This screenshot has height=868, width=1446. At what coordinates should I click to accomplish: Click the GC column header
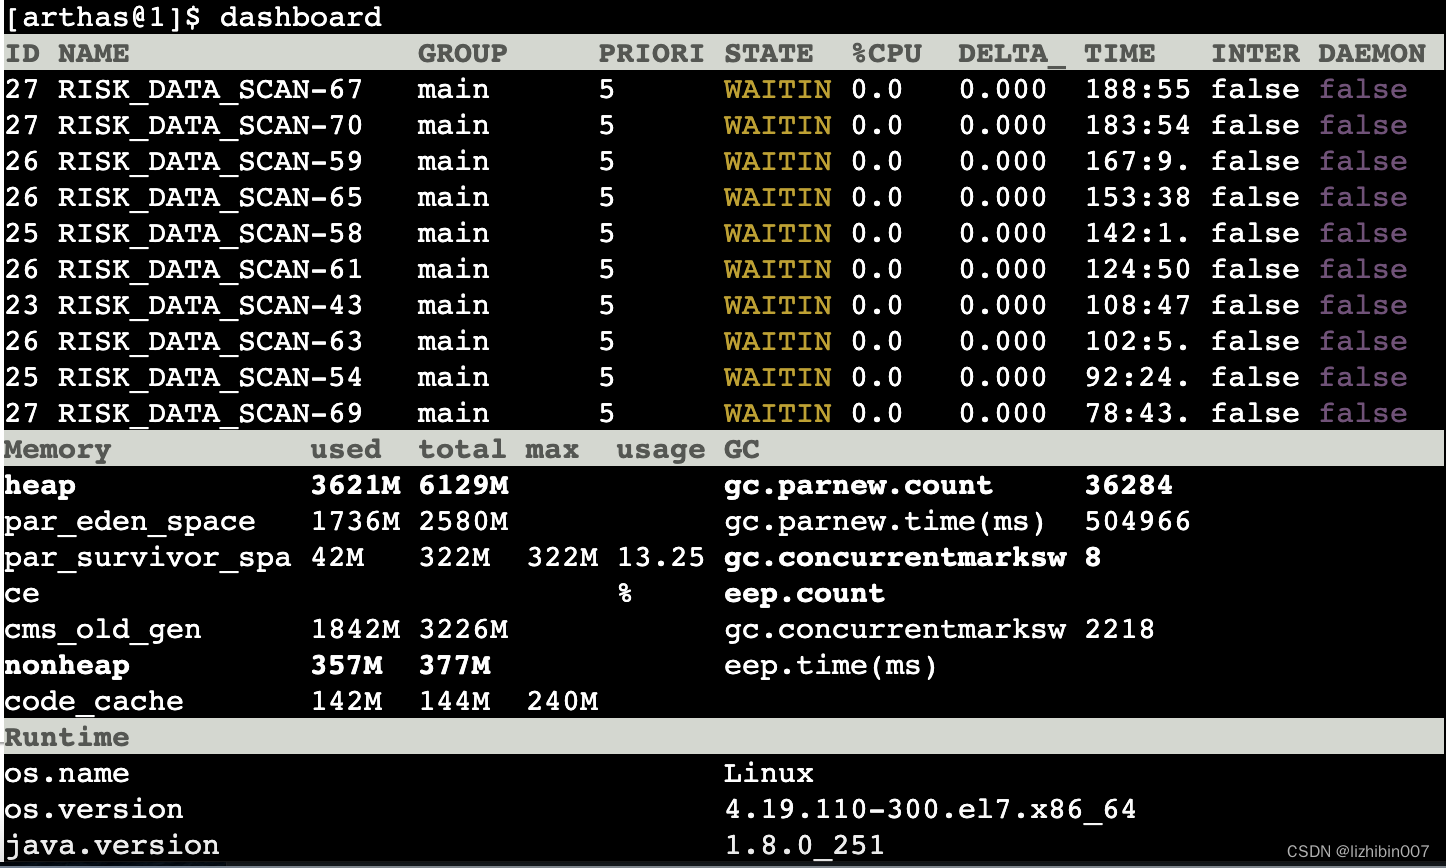(742, 449)
